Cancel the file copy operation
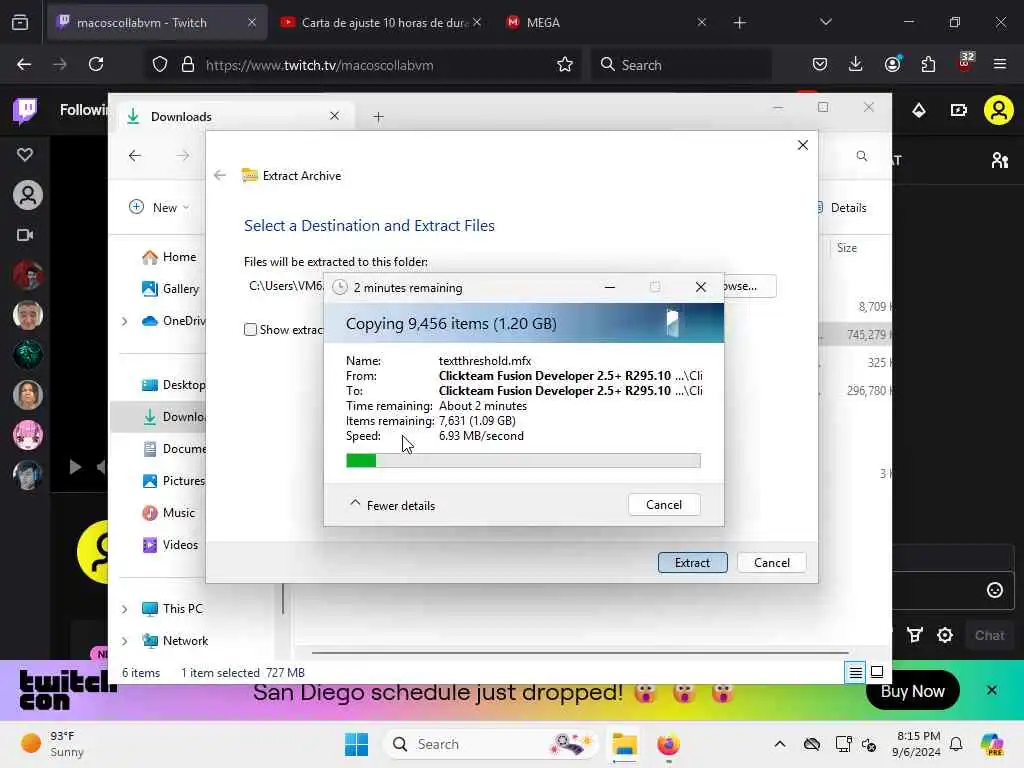 pyautogui.click(x=664, y=505)
